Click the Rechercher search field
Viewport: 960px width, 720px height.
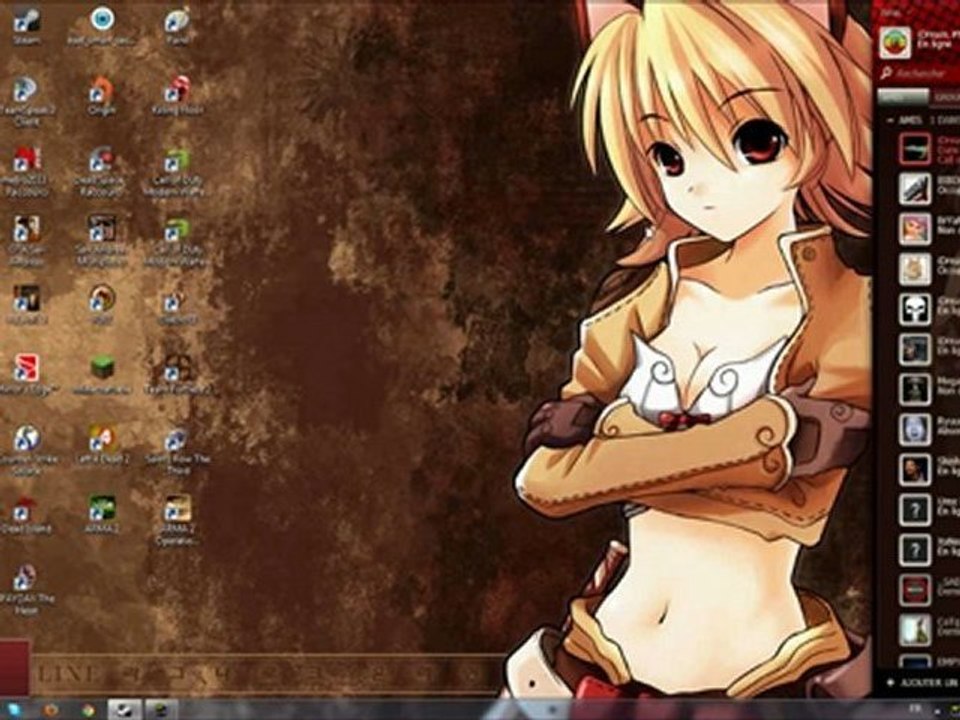(x=919, y=73)
